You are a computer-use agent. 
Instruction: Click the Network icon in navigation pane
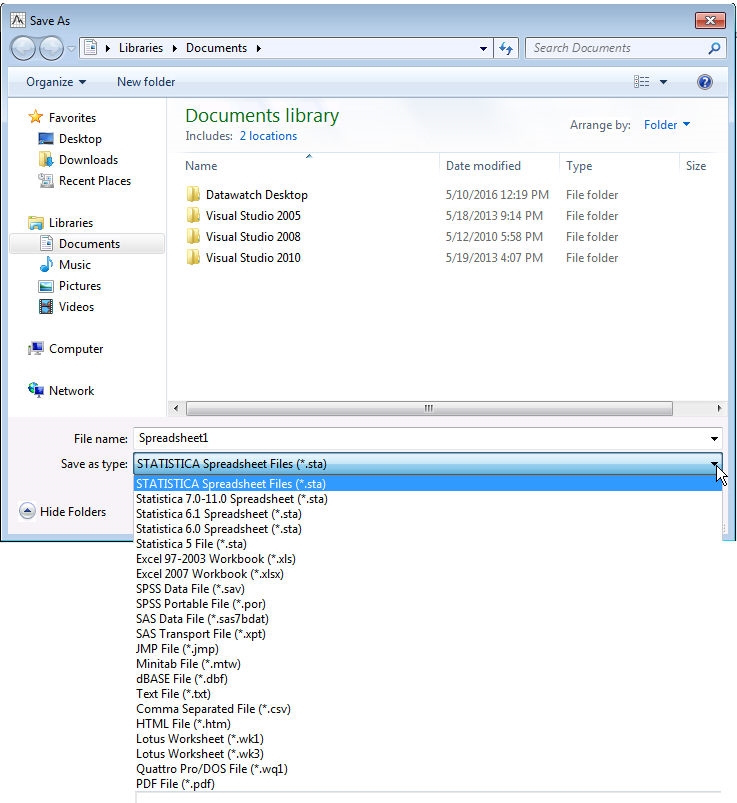(36, 390)
